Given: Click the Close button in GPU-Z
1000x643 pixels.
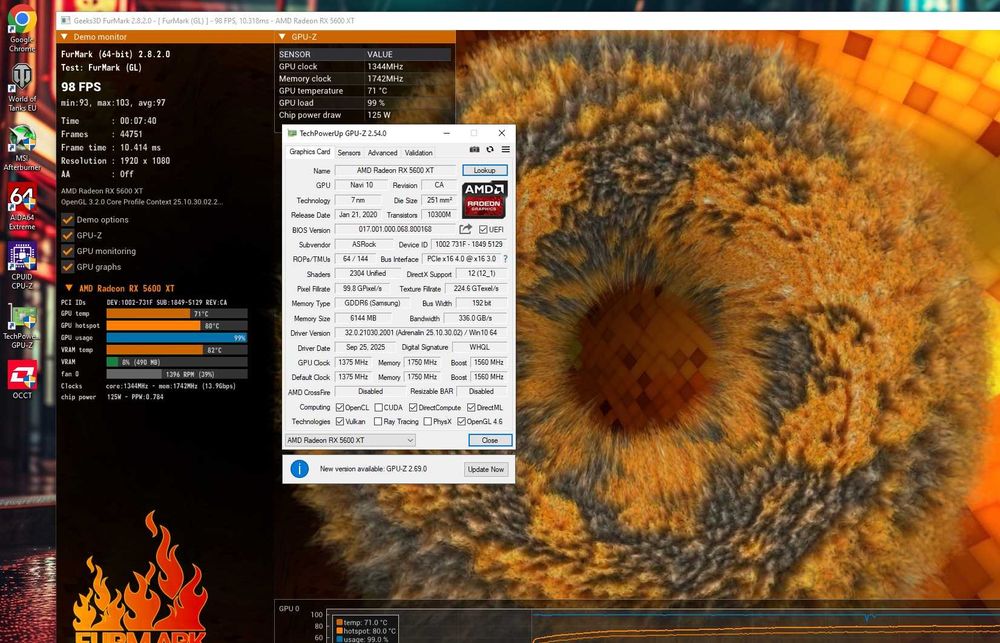Looking at the screenshot, I should 490,440.
